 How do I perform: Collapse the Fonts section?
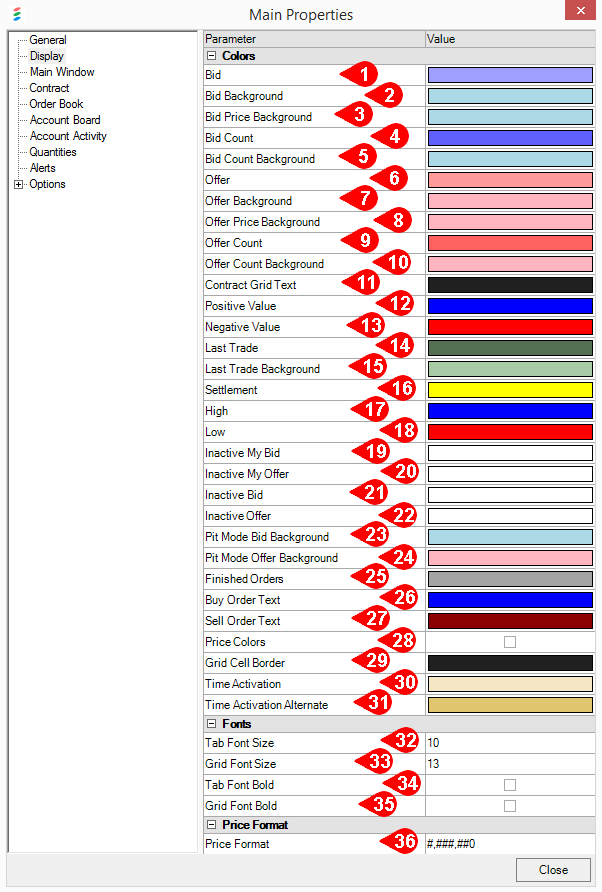(211, 724)
